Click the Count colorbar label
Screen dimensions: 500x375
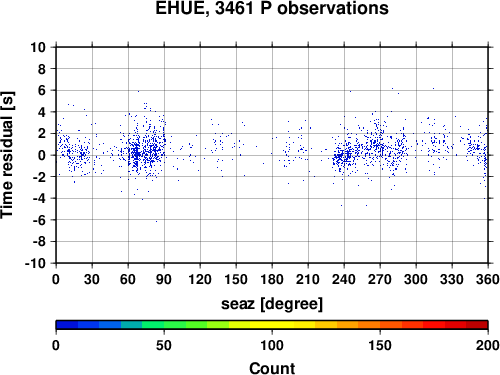pos(272,368)
